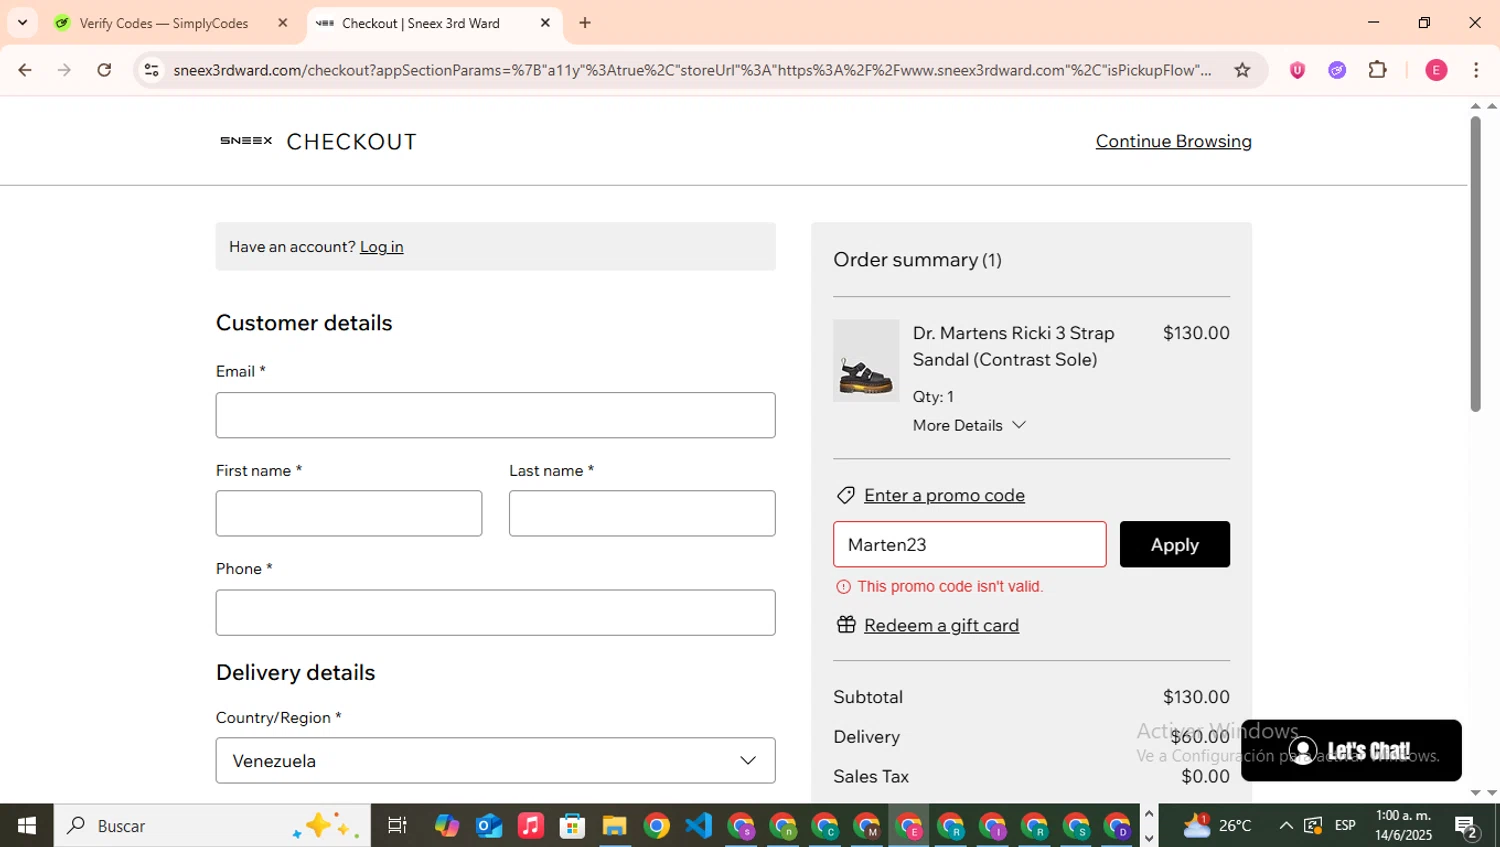Screen dimensions: 1500x847
Task: Click Redeem a gift card link
Action: (x=941, y=625)
